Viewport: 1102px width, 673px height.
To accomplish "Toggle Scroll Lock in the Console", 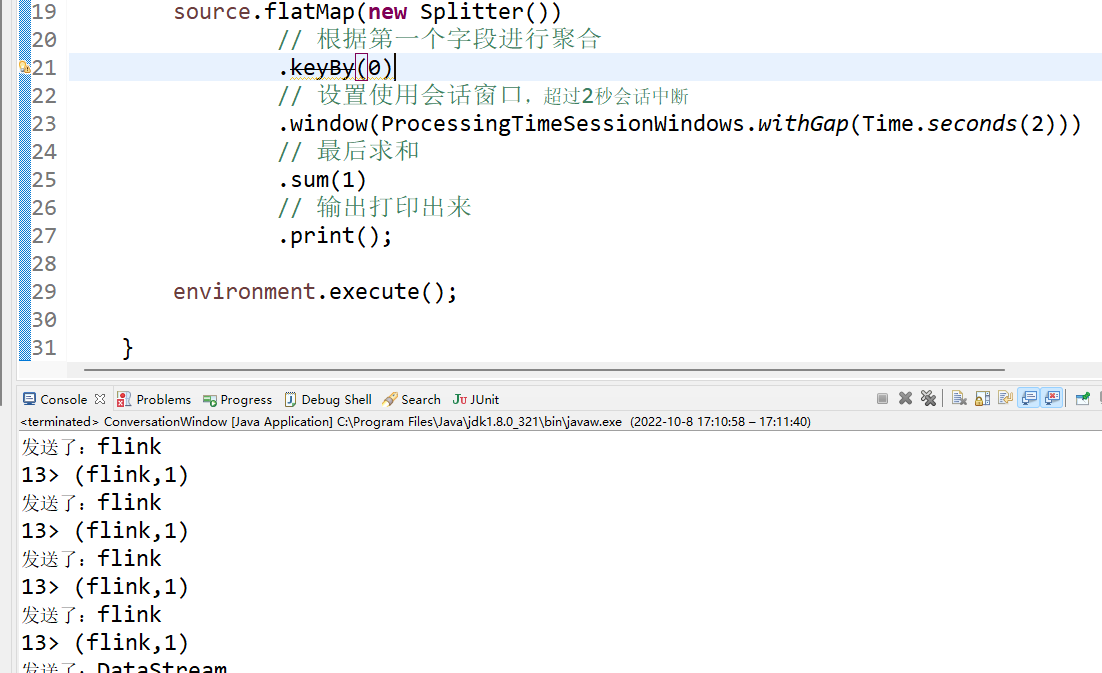I will click(981, 398).
